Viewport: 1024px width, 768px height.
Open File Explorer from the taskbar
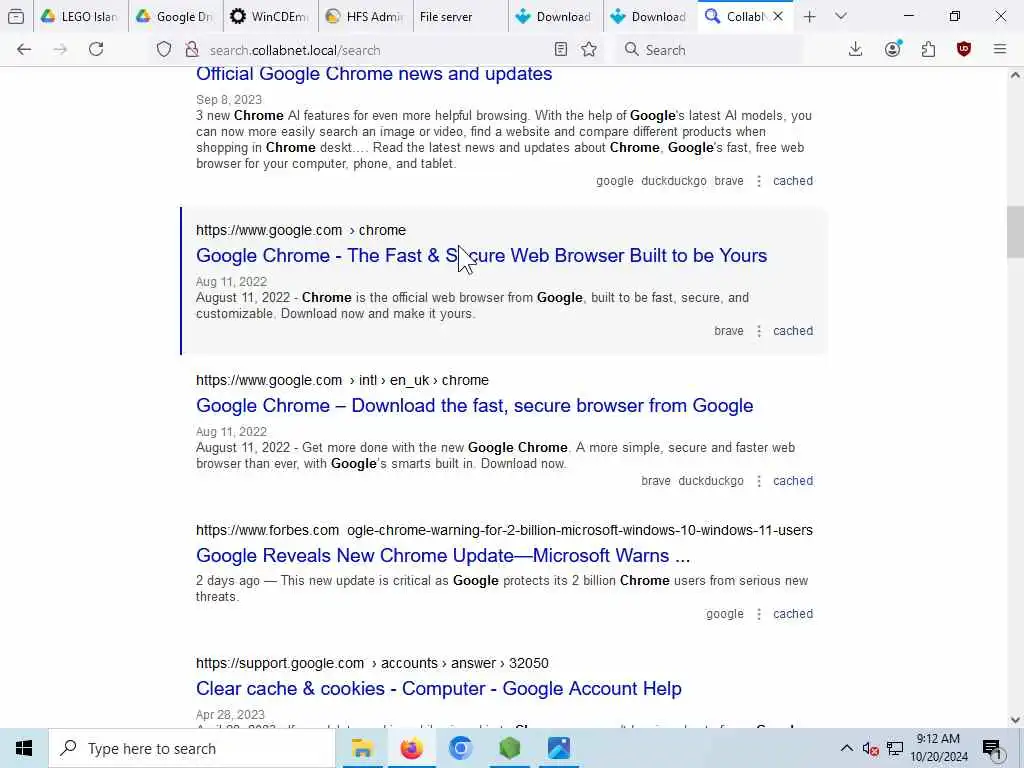(x=362, y=748)
